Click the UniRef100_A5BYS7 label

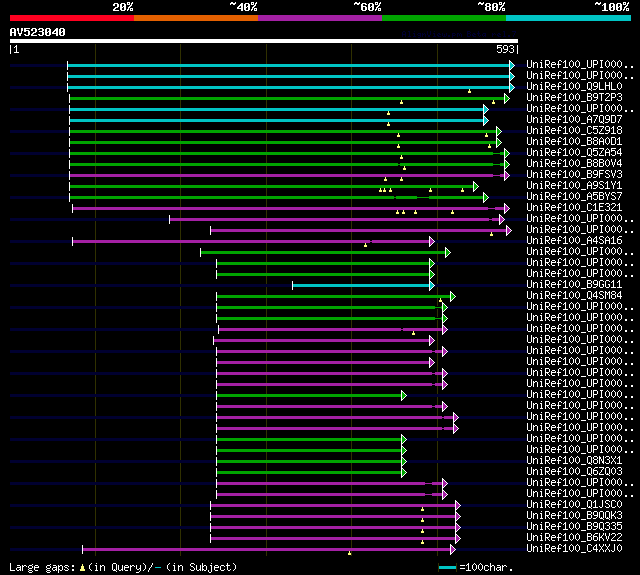[x=574, y=197]
